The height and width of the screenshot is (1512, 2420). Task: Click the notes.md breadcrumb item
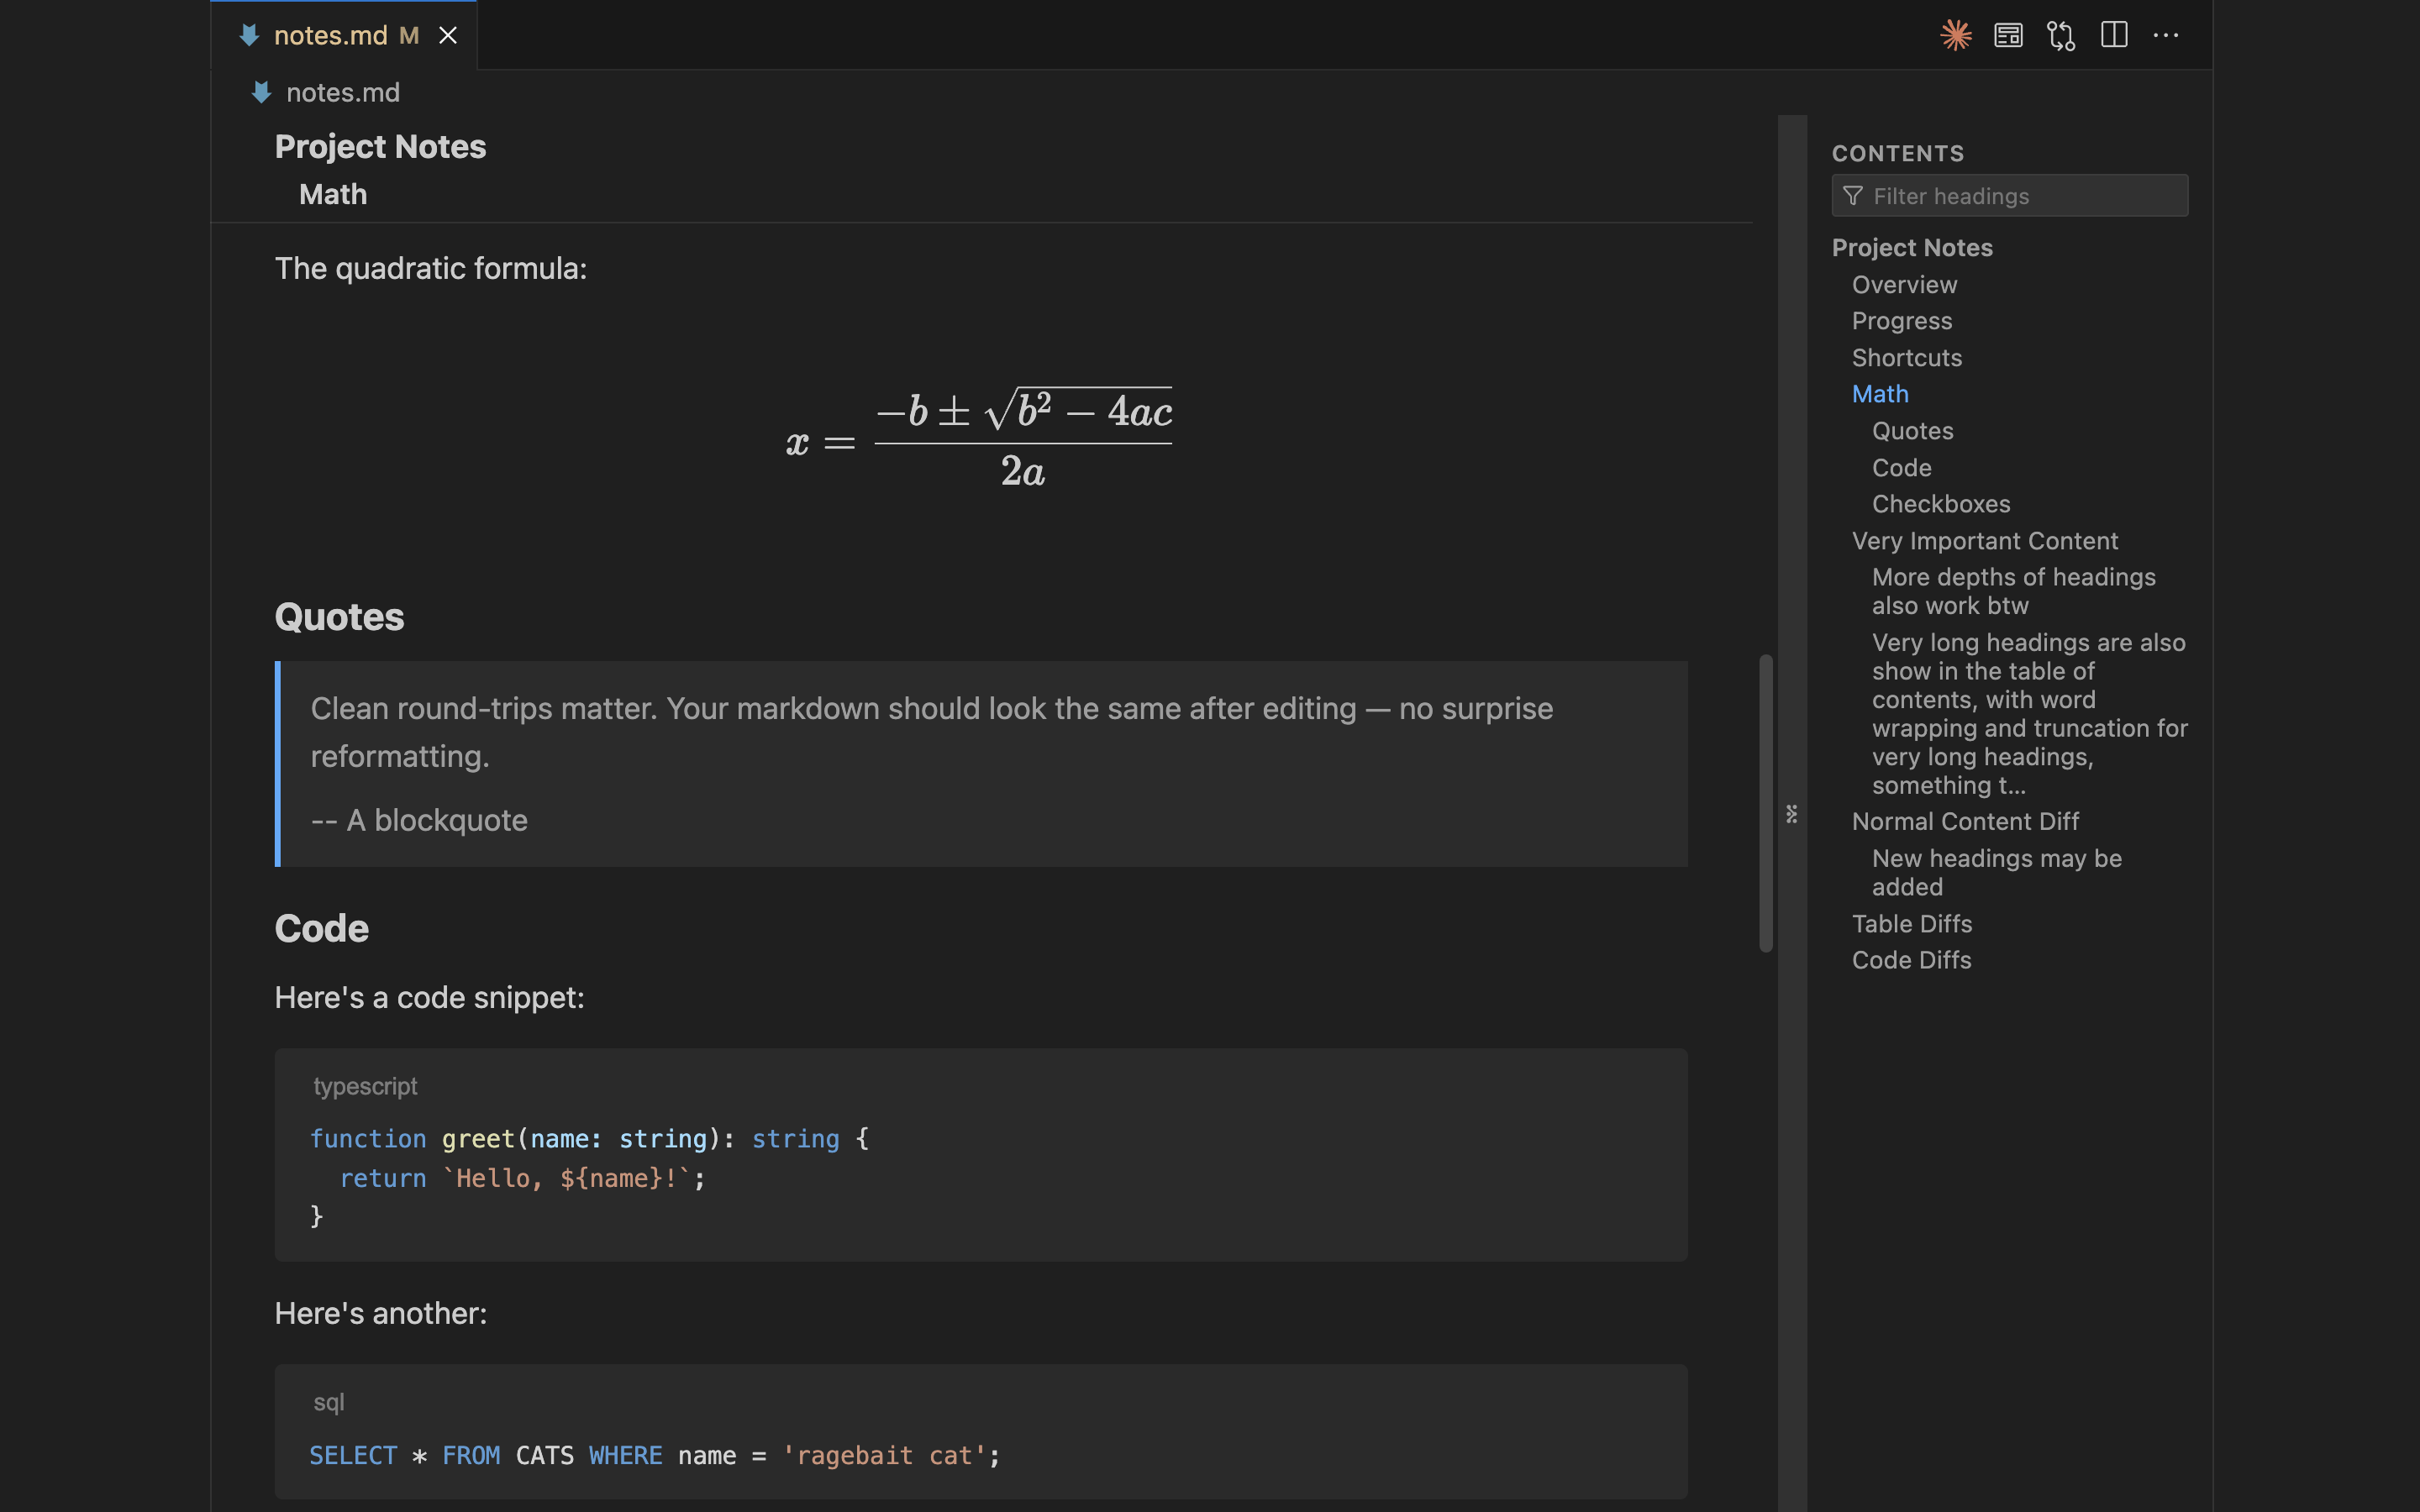[x=342, y=93]
